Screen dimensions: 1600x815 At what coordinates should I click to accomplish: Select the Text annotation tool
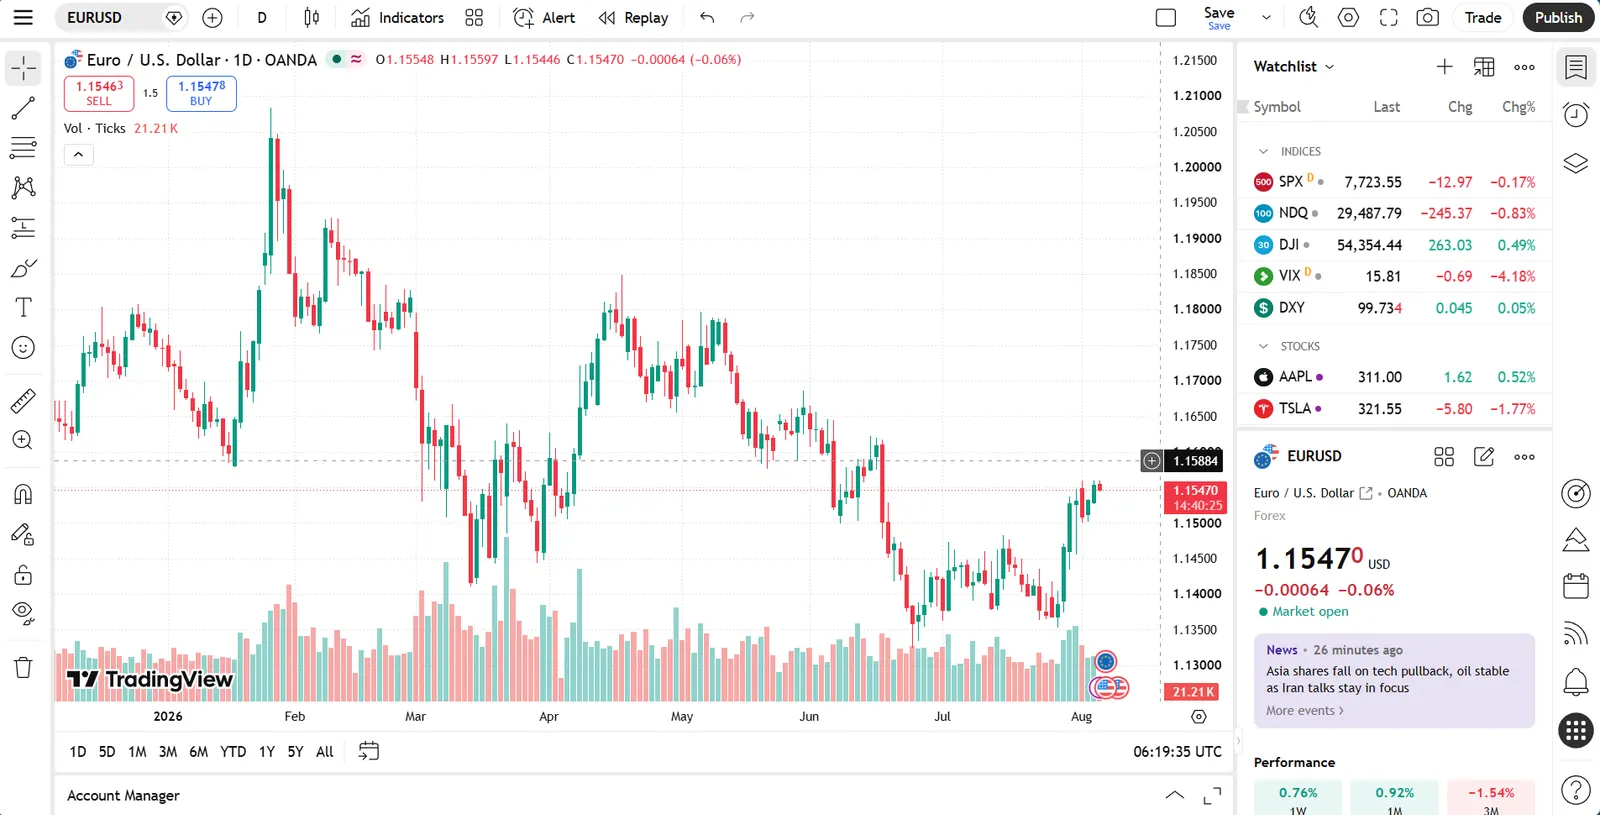point(23,307)
